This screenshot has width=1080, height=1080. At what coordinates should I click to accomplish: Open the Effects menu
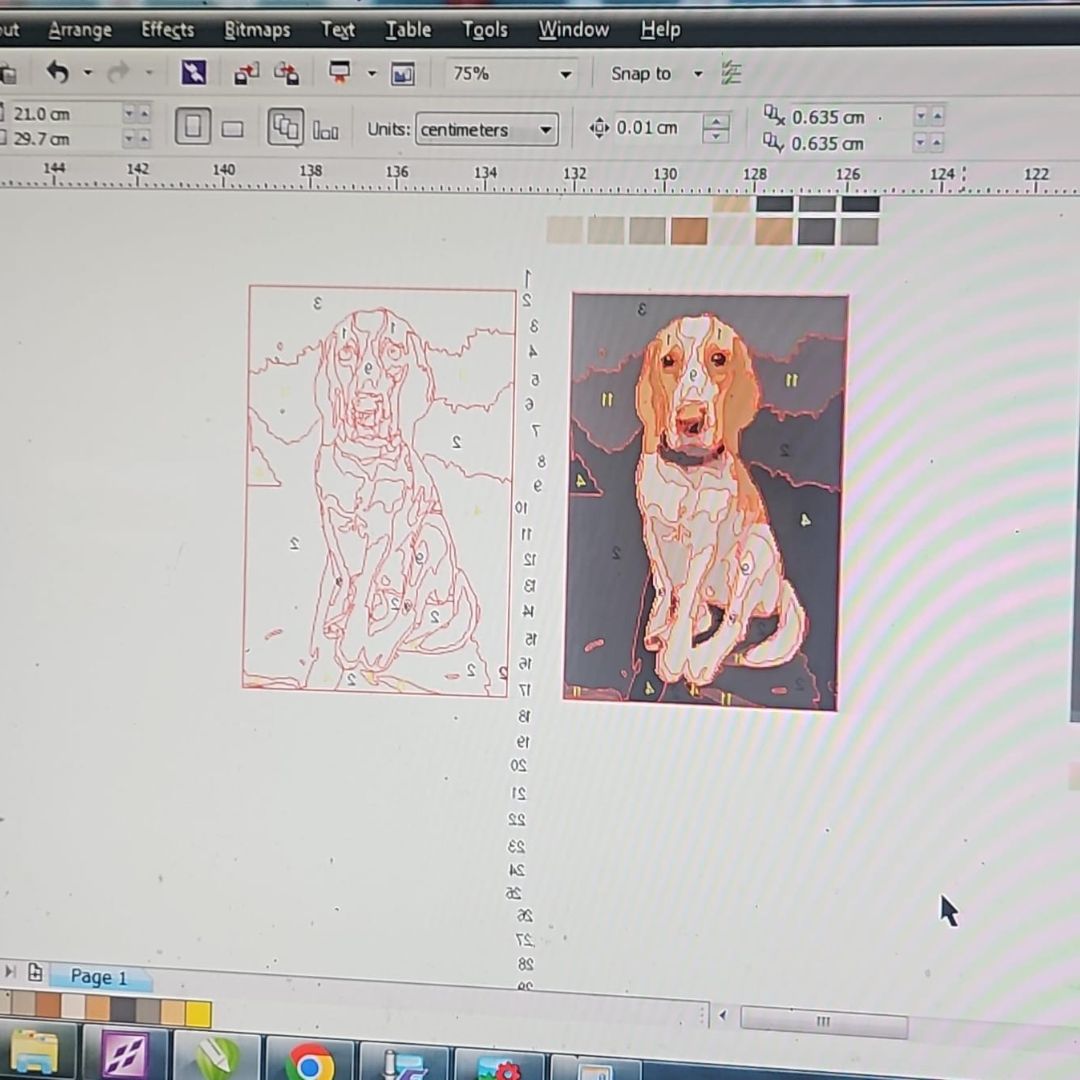click(x=167, y=30)
